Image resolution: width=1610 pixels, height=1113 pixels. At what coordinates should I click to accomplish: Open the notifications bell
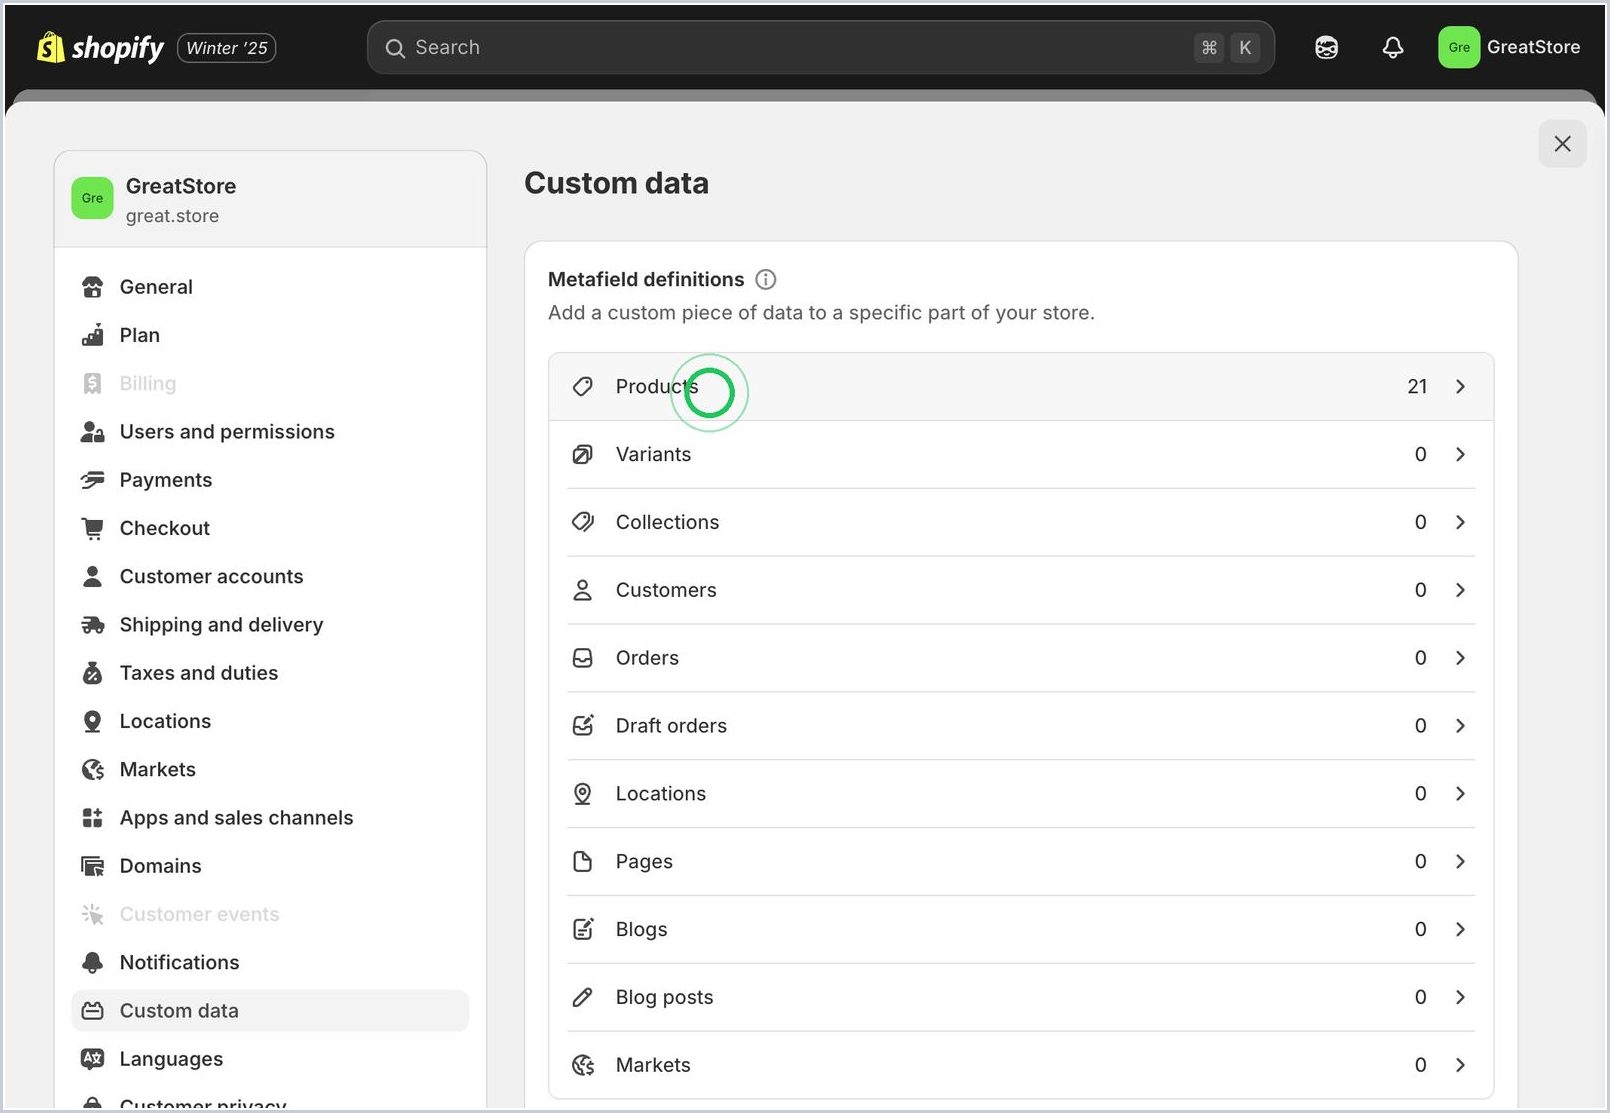pos(1393,47)
